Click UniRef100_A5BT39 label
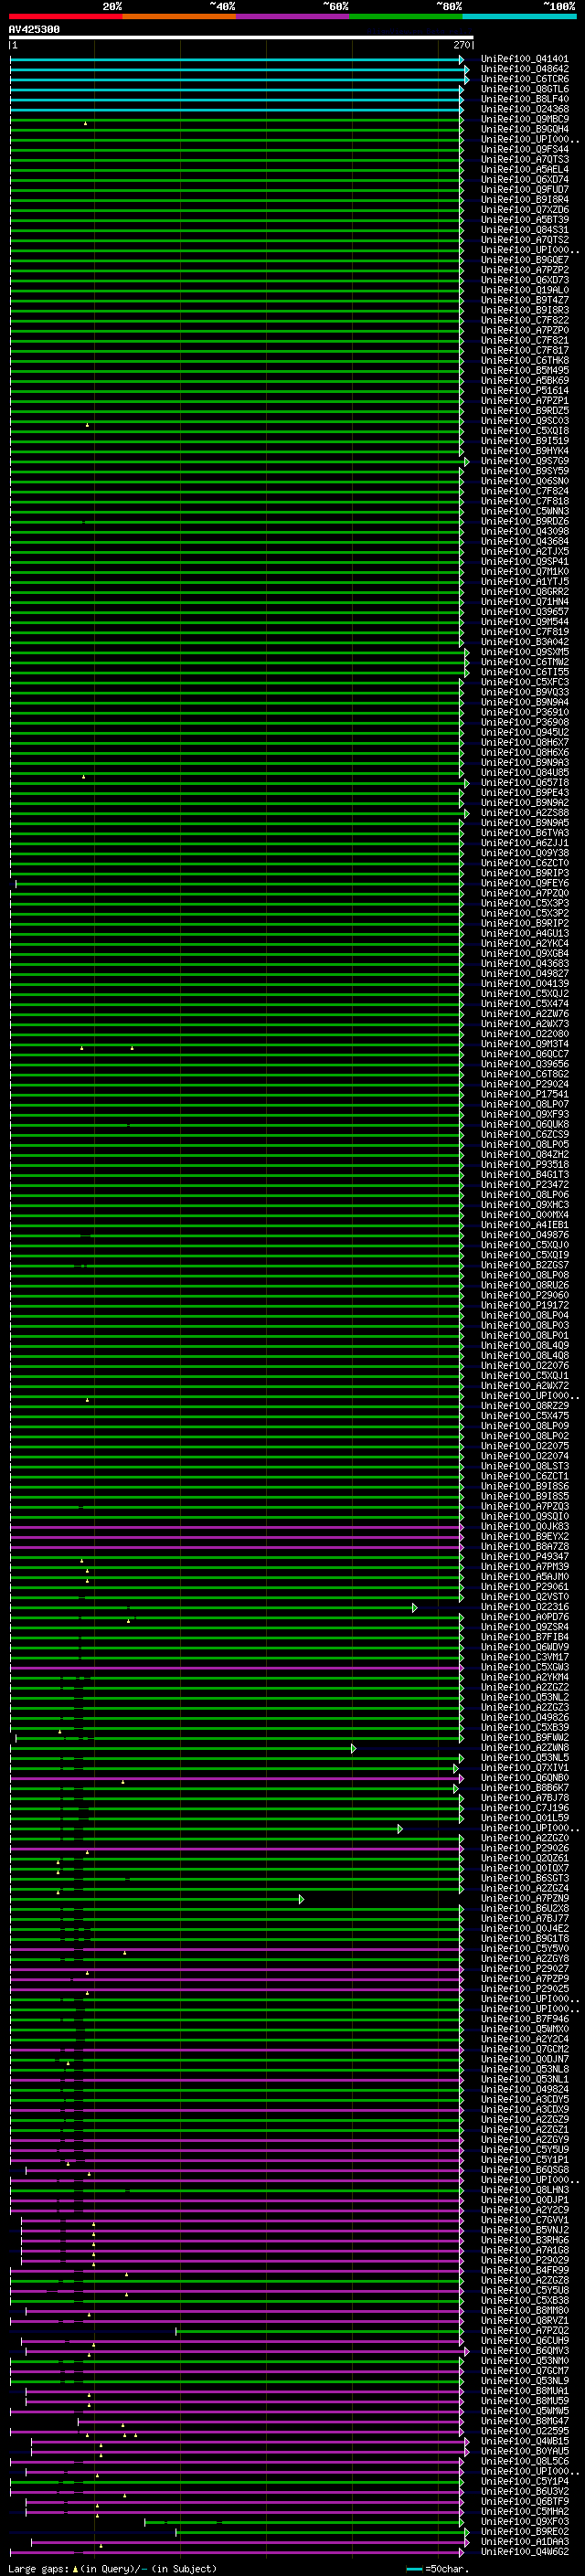The width and height of the screenshot is (585, 2576). click(x=525, y=219)
